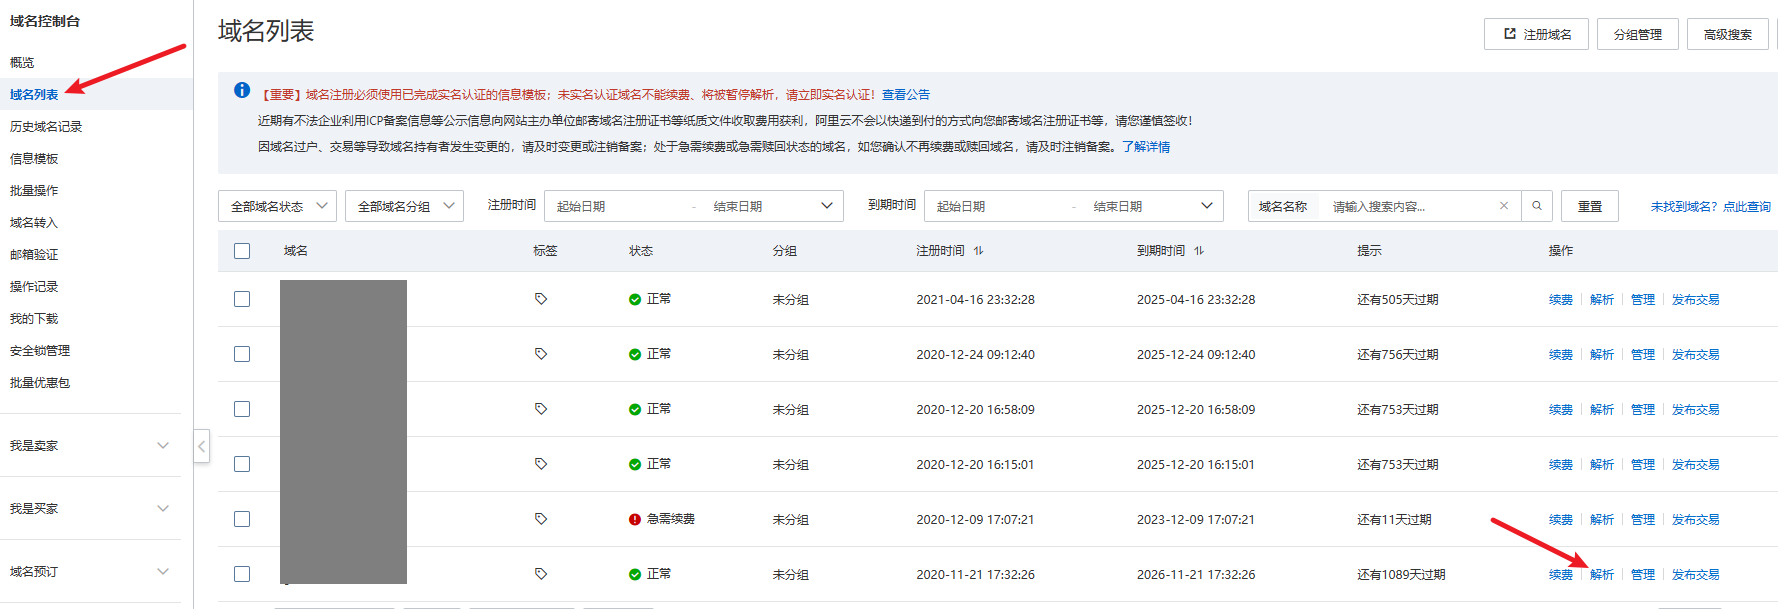The image size is (1778, 609).
Task: Open 概览 in the sidebar
Action: (22, 62)
